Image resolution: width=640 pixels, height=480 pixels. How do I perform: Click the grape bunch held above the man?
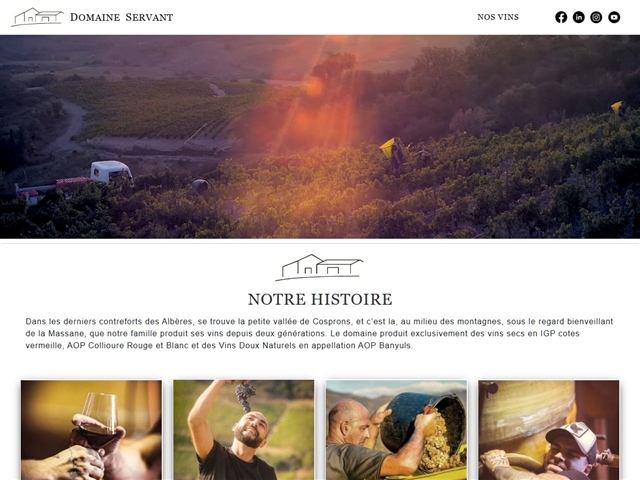[244, 395]
